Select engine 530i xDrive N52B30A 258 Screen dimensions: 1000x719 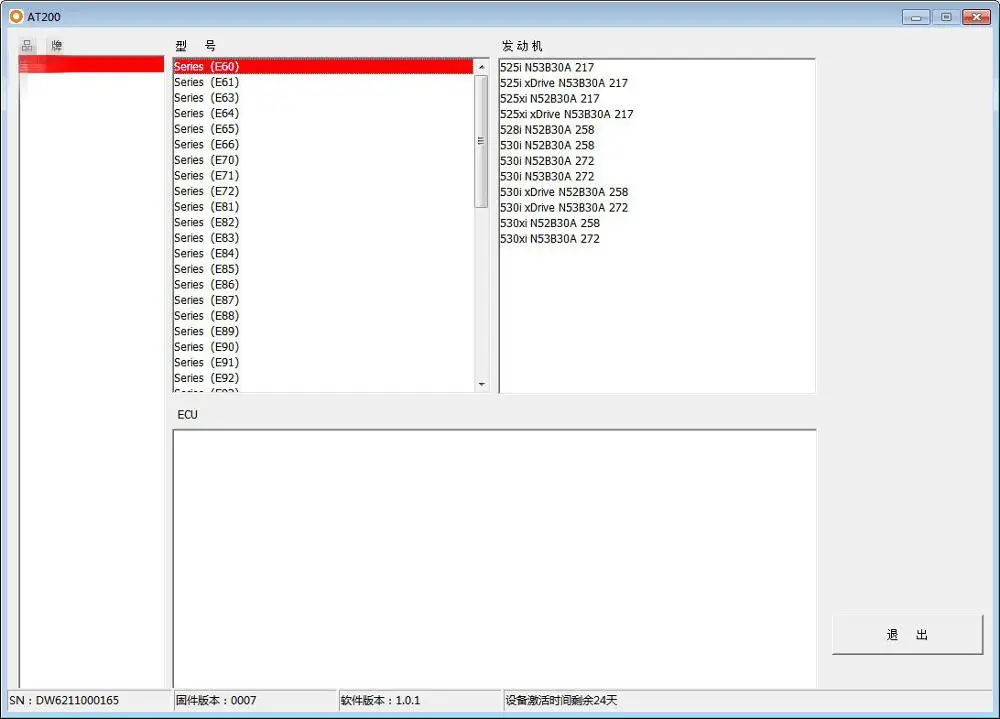[x=564, y=192]
